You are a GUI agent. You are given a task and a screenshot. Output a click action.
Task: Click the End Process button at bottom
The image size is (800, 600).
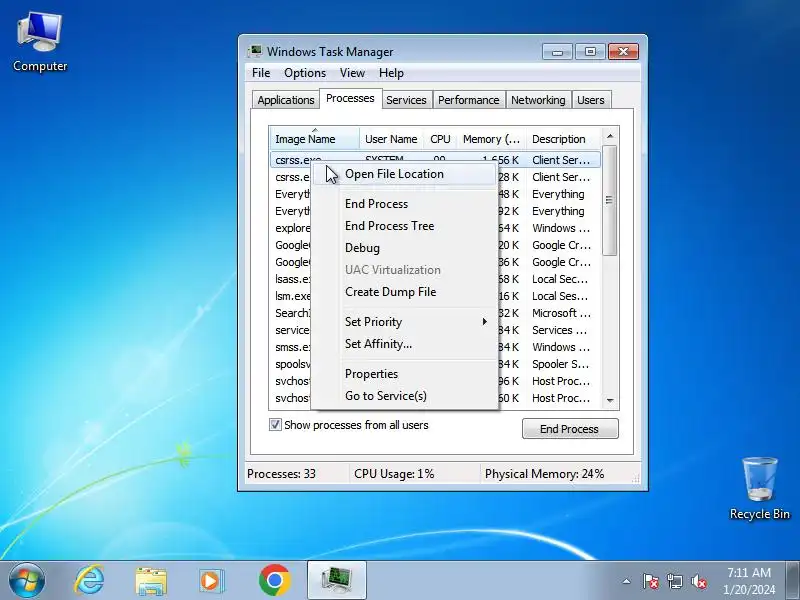(569, 429)
